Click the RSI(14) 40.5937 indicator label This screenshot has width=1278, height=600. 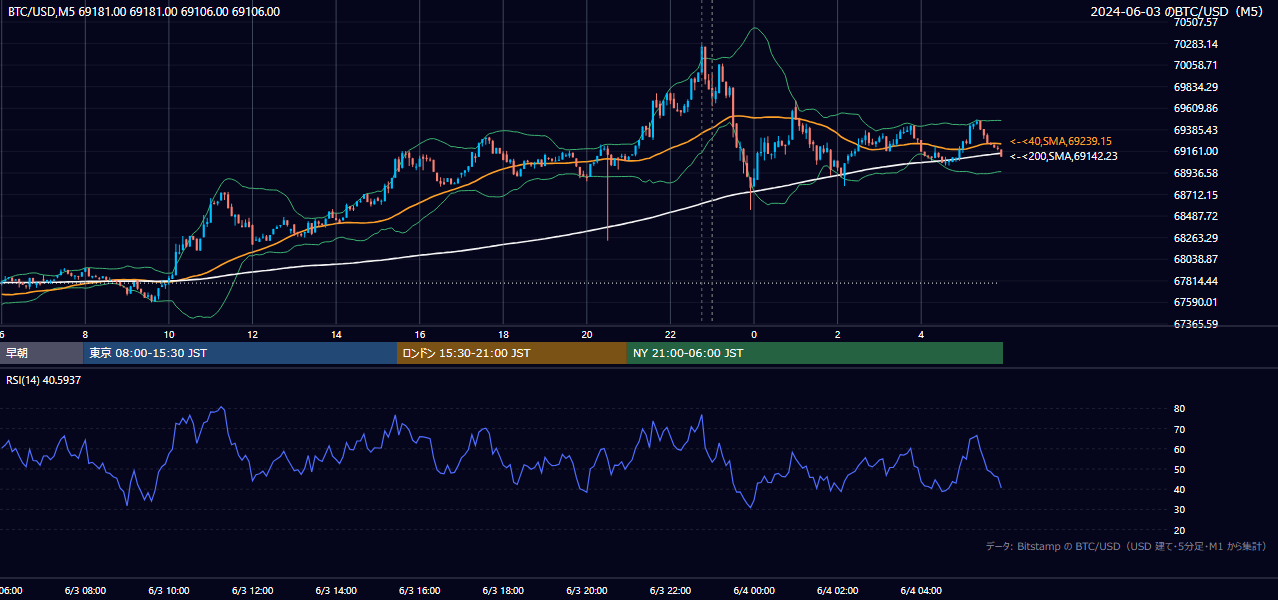pos(44,380)
